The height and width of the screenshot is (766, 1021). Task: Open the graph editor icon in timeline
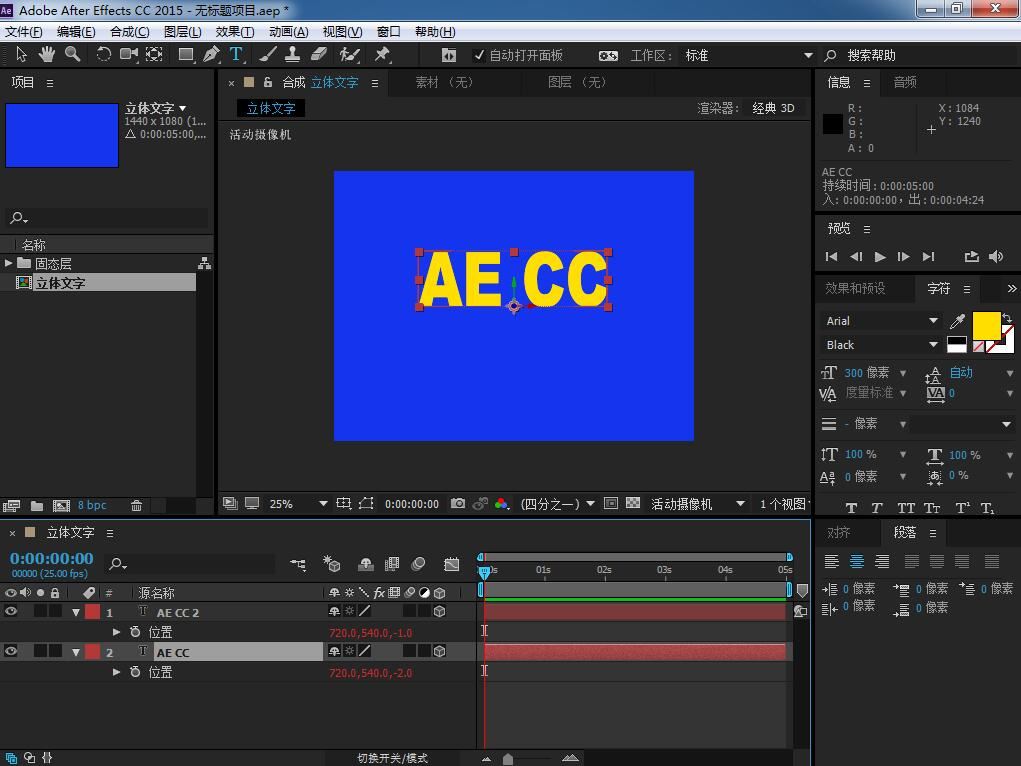pyautogui.click(x=451, y=564)
